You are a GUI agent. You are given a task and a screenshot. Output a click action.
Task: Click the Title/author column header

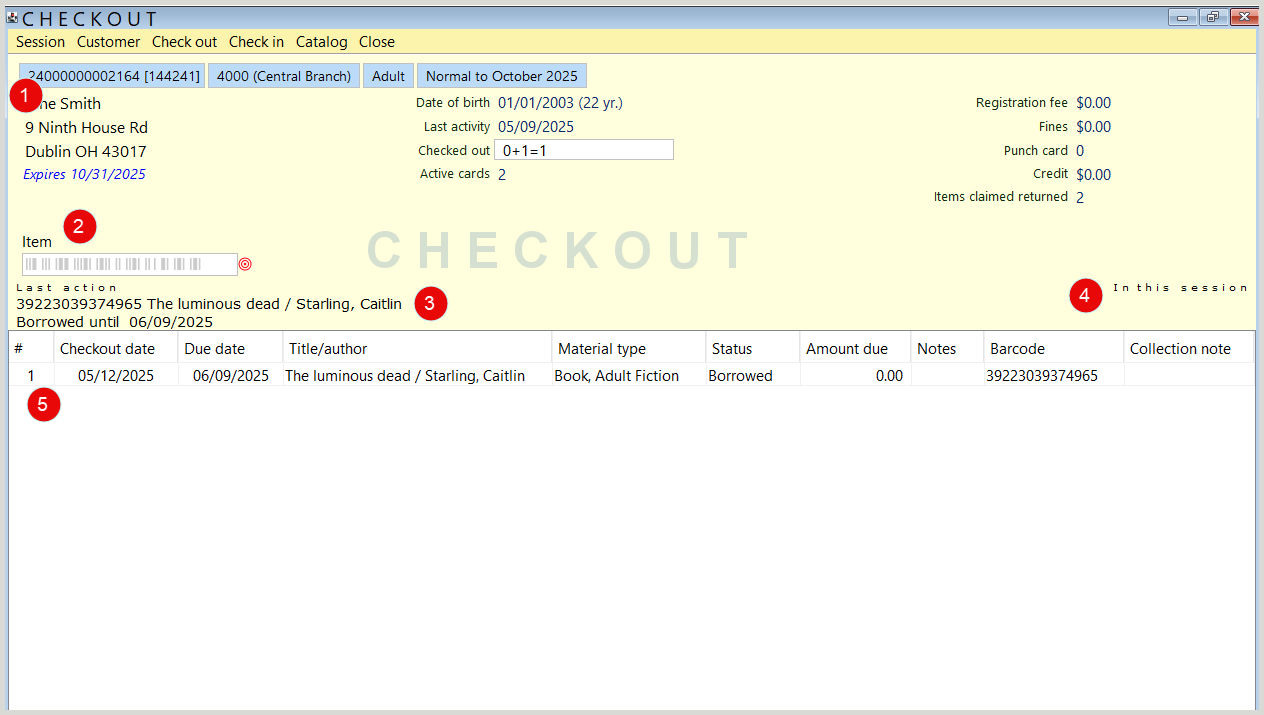click(417, 348)
